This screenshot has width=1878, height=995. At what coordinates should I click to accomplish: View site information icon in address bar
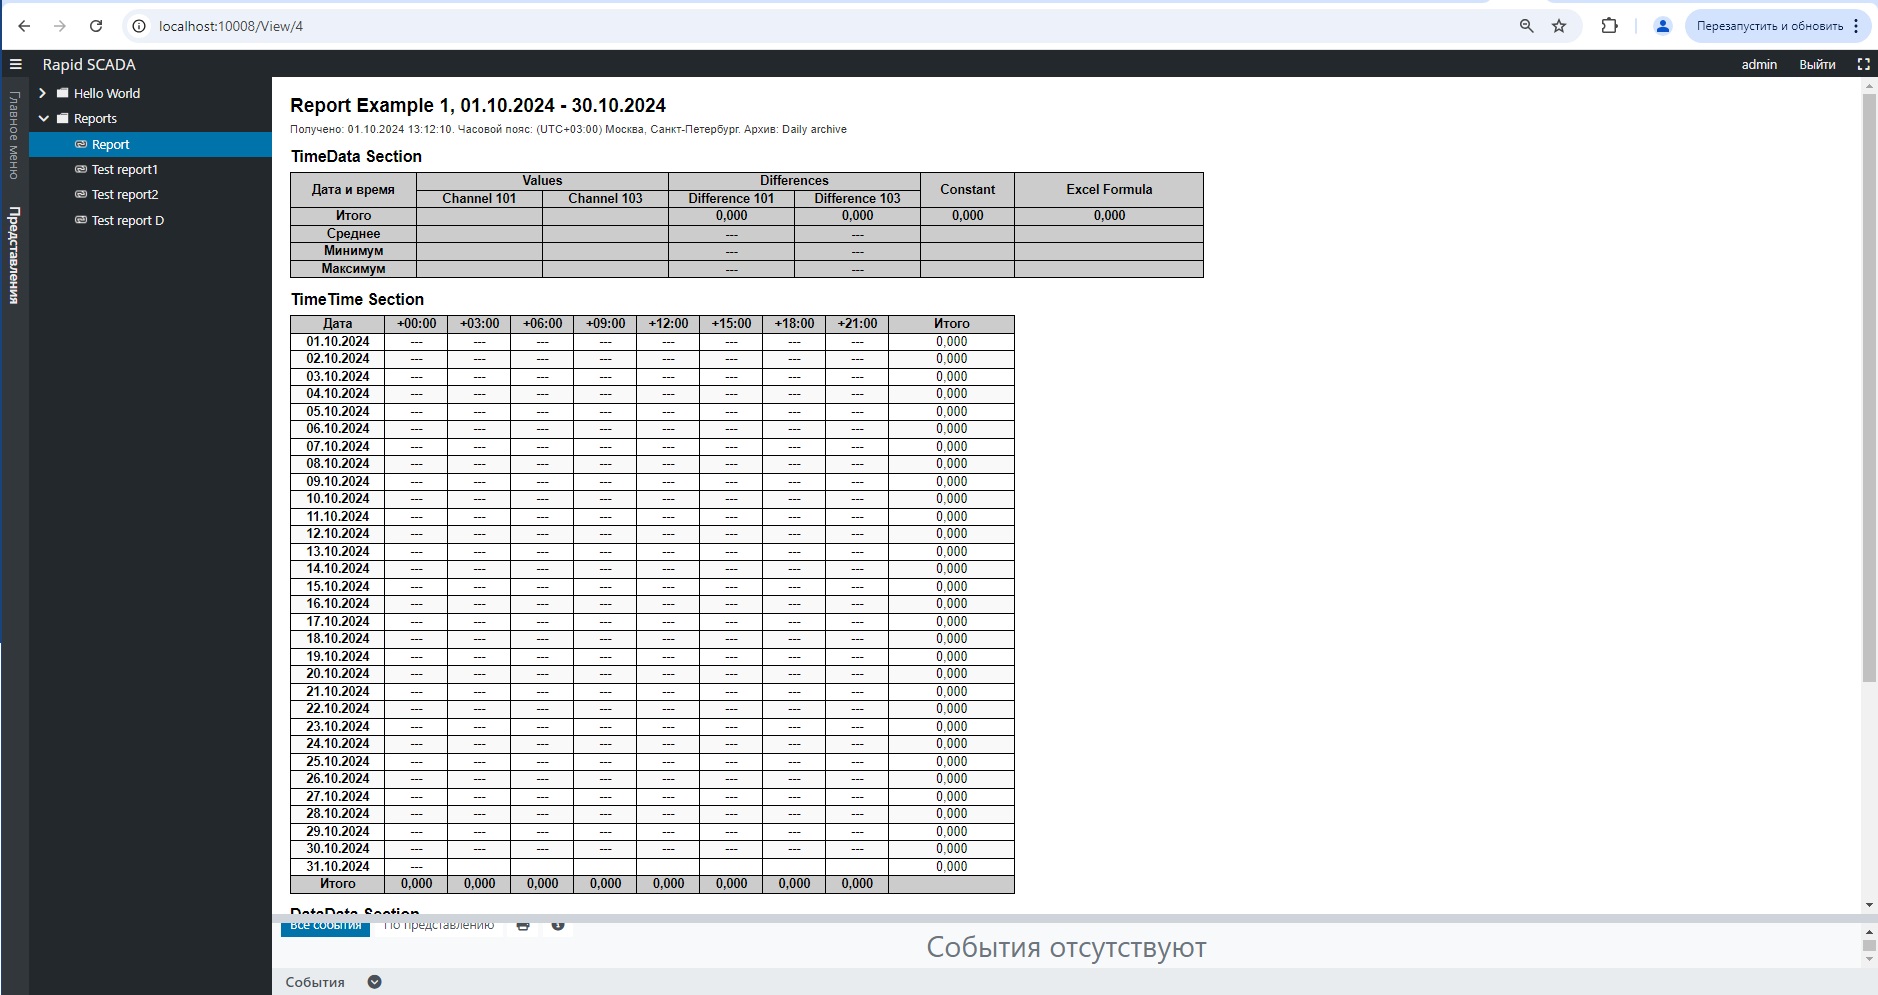(x=139, y=26)
